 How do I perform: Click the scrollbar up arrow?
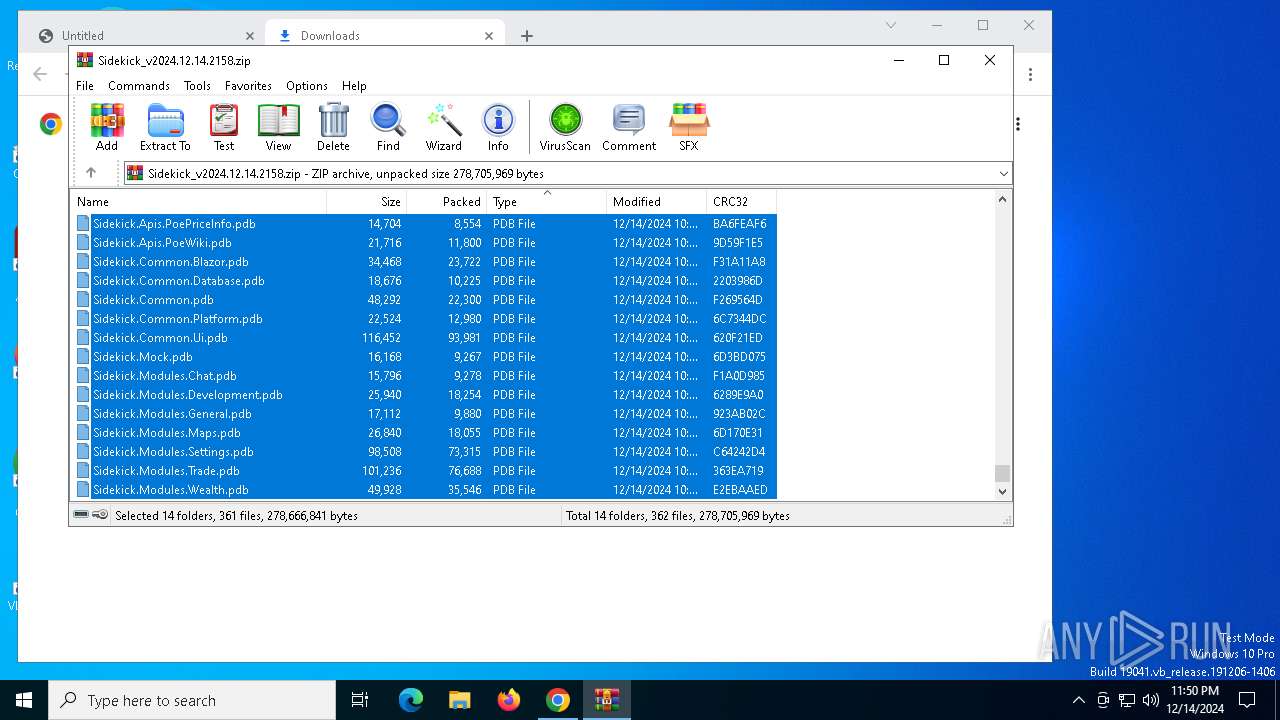coord(1002,199)
